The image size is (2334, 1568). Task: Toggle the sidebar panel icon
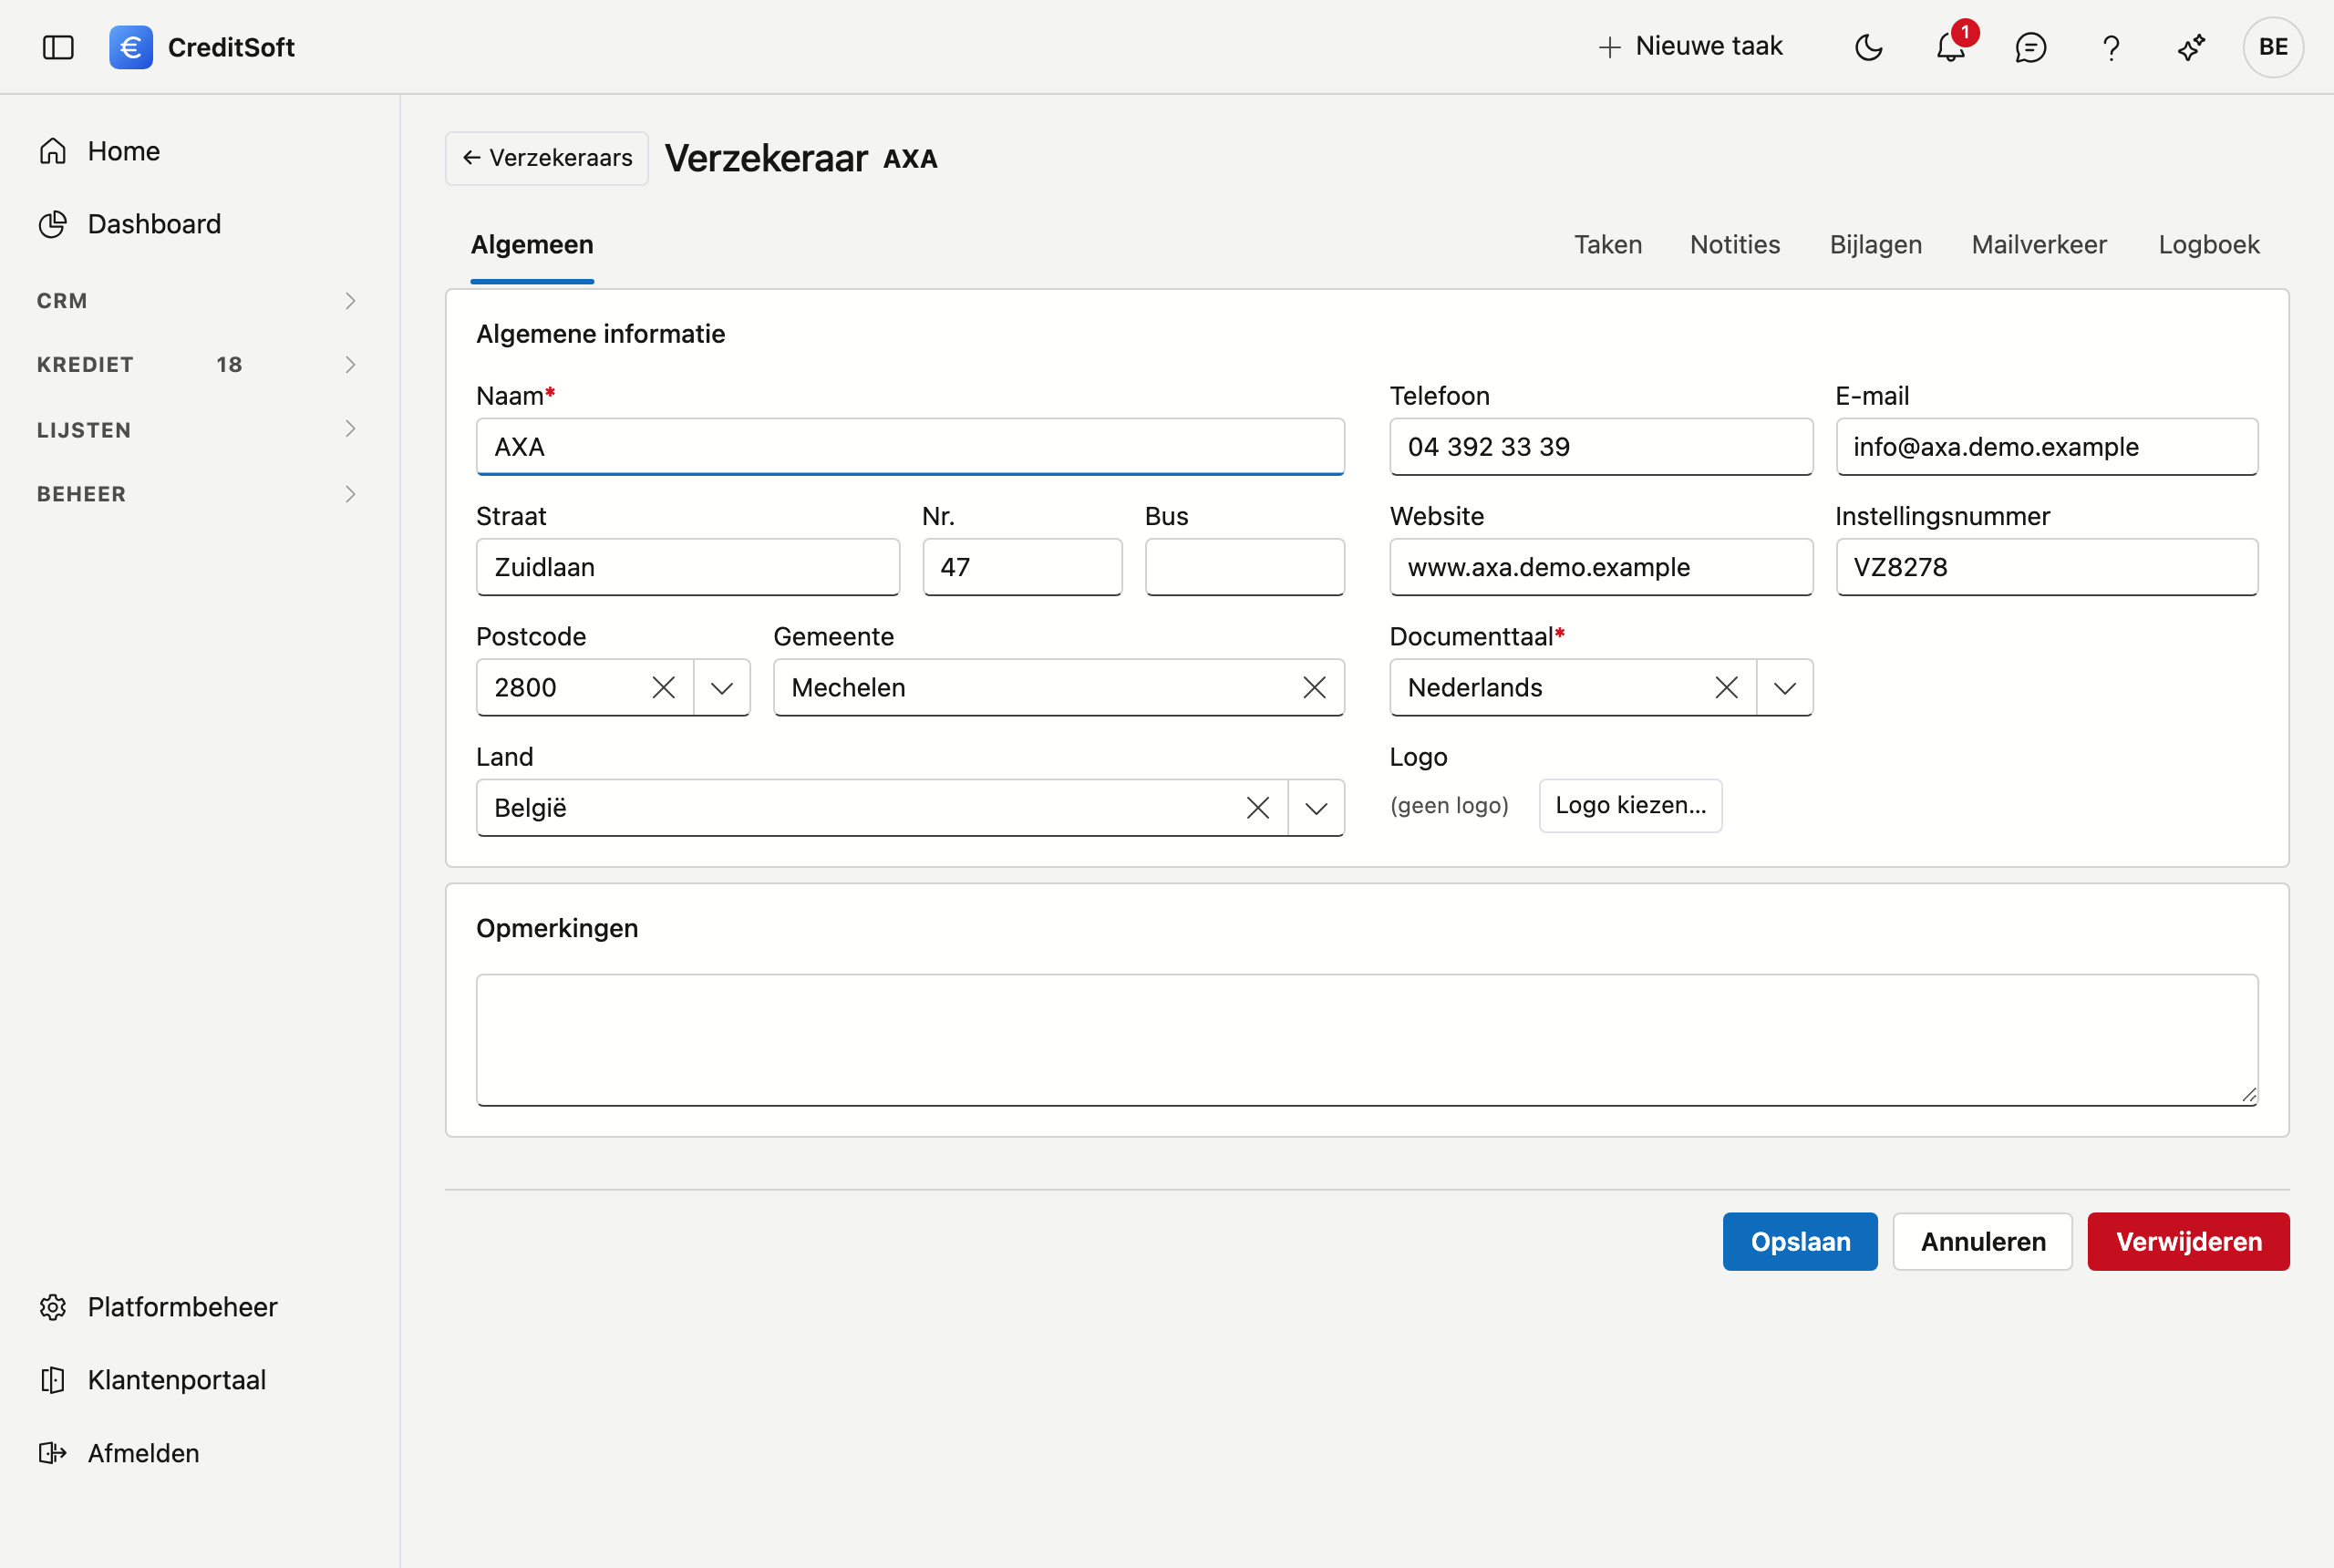coord(58,47)
